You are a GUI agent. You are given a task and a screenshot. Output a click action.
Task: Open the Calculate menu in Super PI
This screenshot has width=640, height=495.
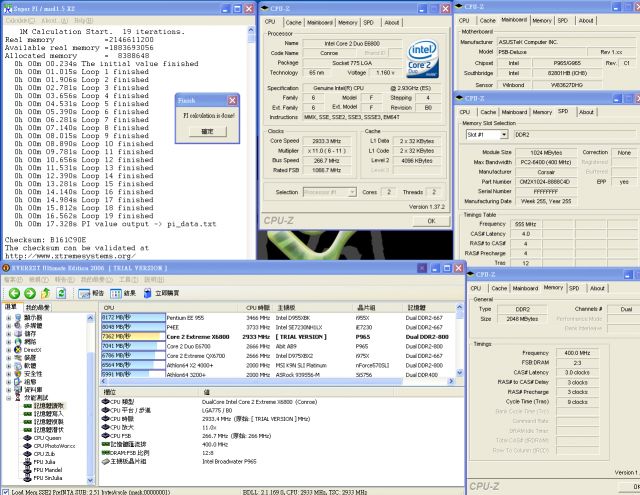click(x=20, y=20)
